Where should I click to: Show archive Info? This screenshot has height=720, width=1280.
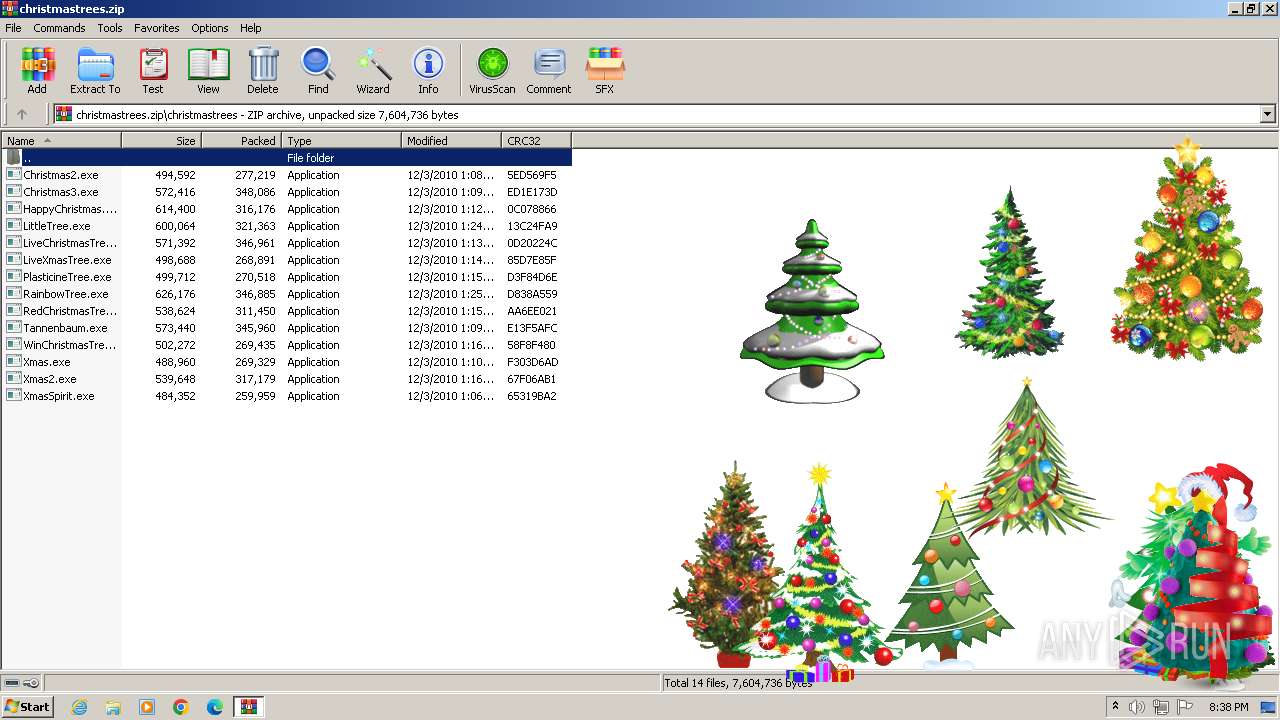click(x=428, y=70)
